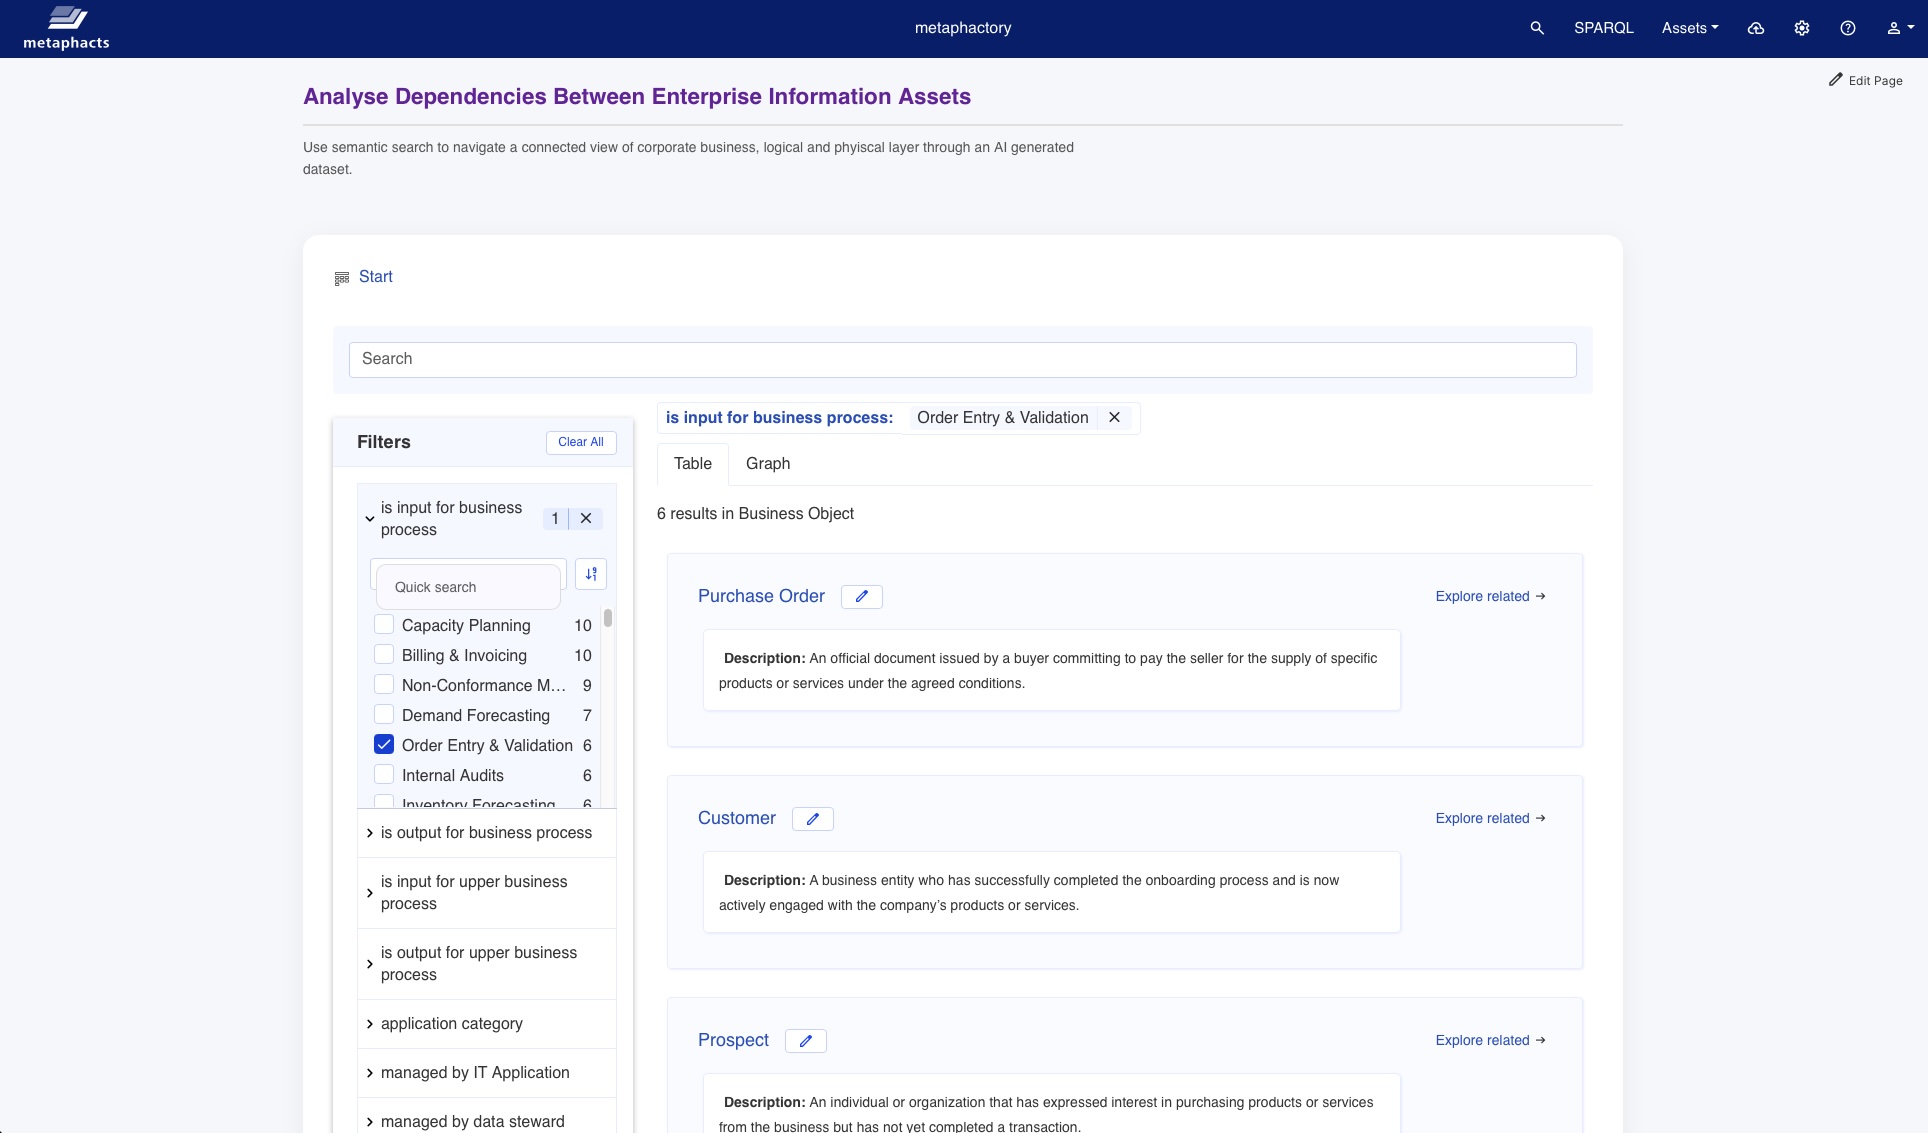1928x1133 pixels.
Task: Open the settings gear icon
Action: point(1801,28)
